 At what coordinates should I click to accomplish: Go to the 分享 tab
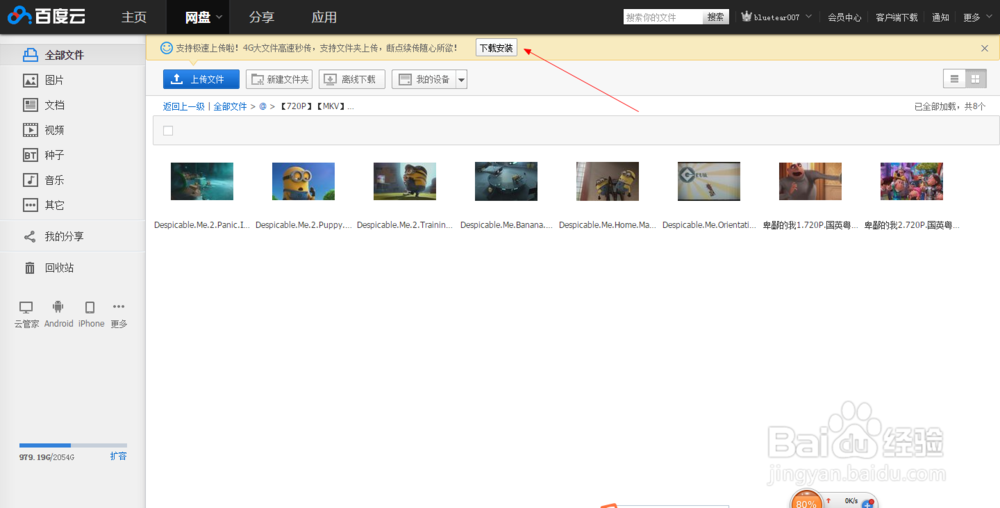pyautogui.click(x=261, y=17)
